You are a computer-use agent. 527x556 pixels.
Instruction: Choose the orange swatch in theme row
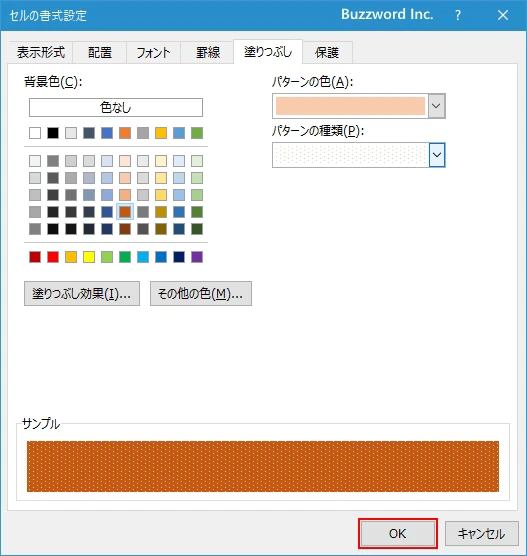pyautogui.click(x=125, y=133)
